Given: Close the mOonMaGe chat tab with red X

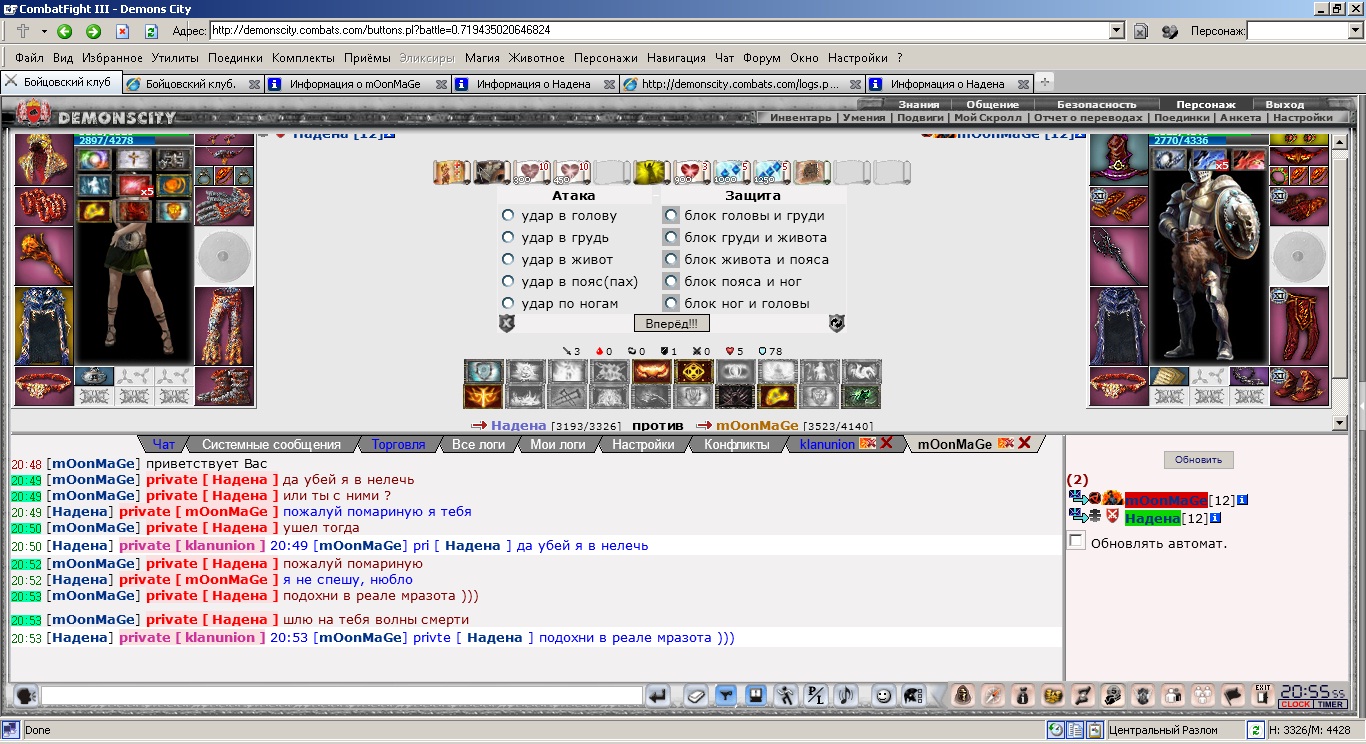Looking at the screenshot, I should [x=1024, y=443].
